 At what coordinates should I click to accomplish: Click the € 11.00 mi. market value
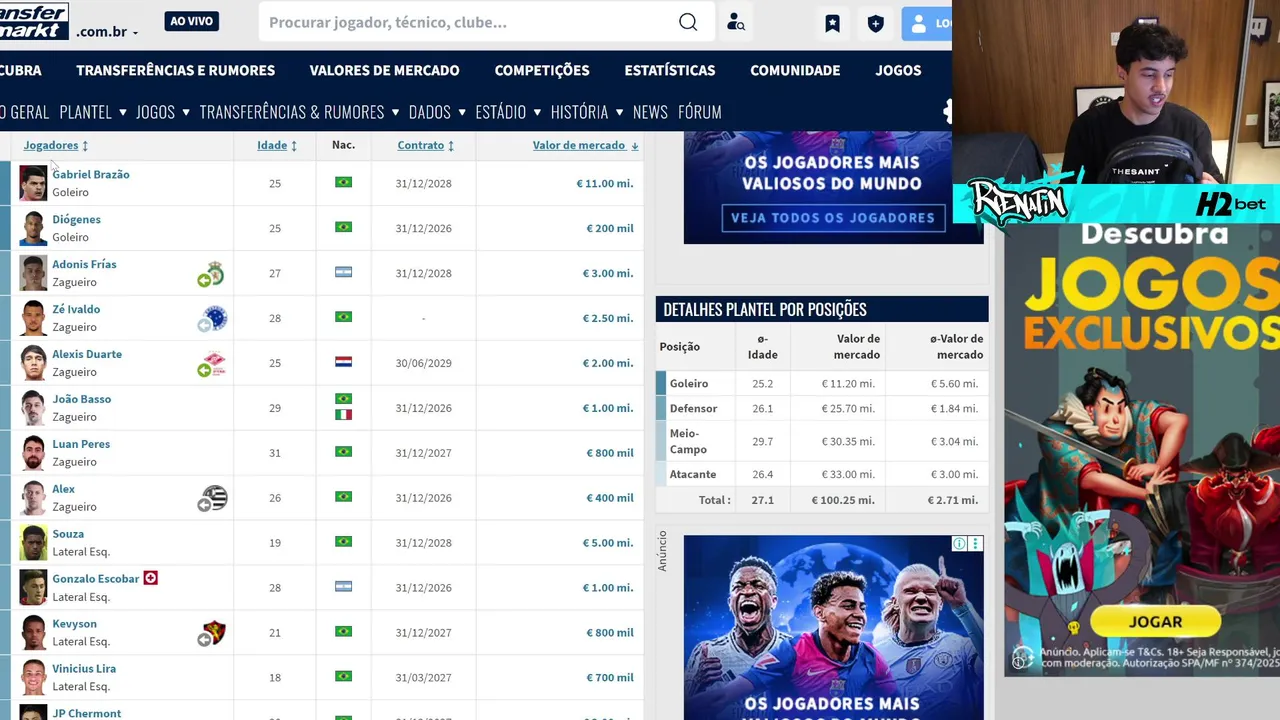(x=605, y=183)
